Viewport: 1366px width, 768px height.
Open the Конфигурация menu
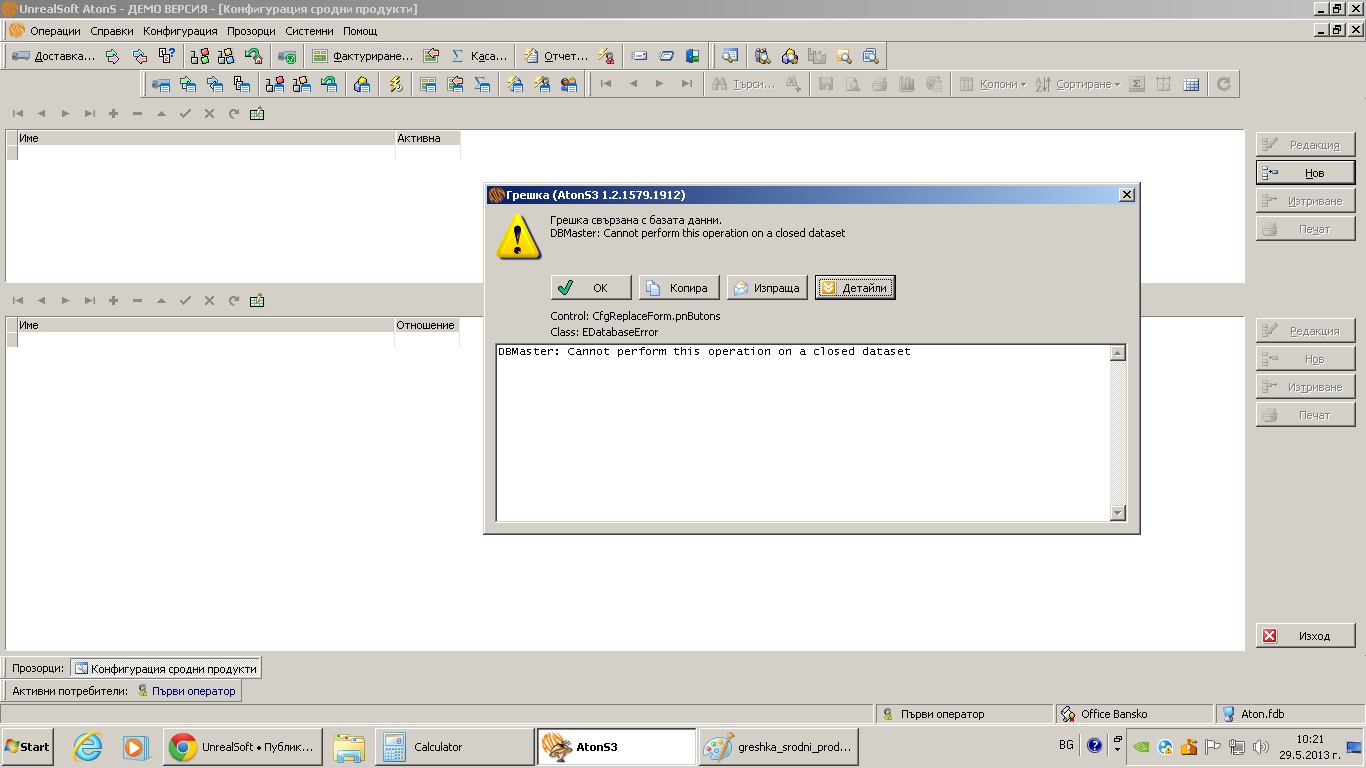click(180, 31)
